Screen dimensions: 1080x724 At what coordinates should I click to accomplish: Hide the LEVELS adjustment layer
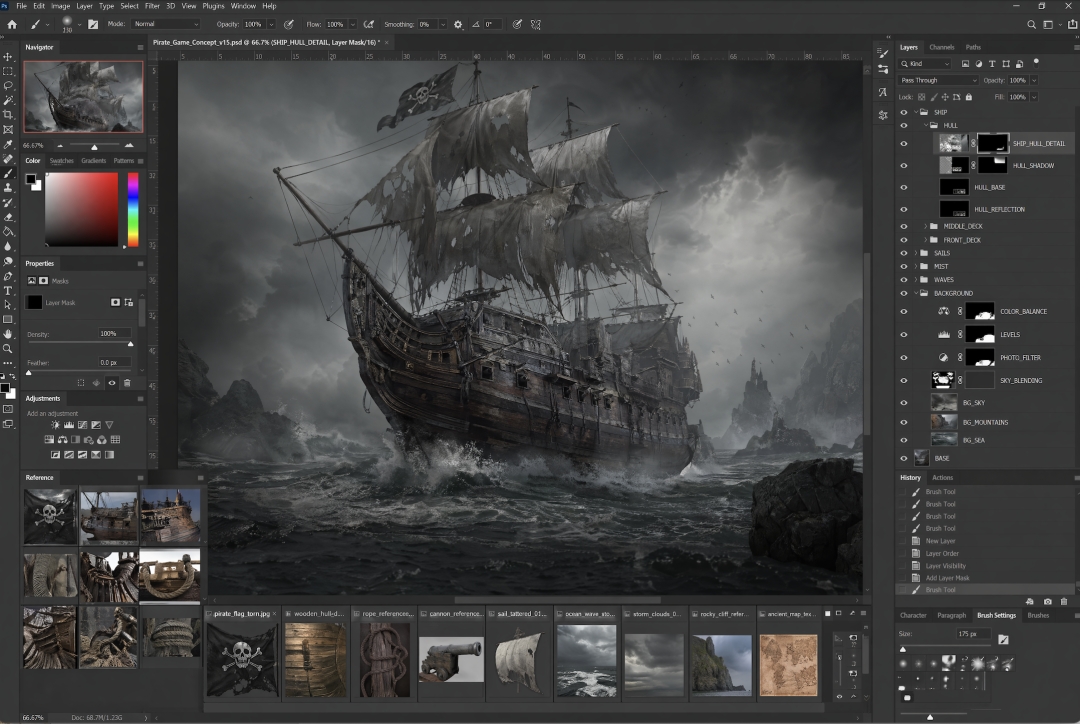[x=904, y=335]
